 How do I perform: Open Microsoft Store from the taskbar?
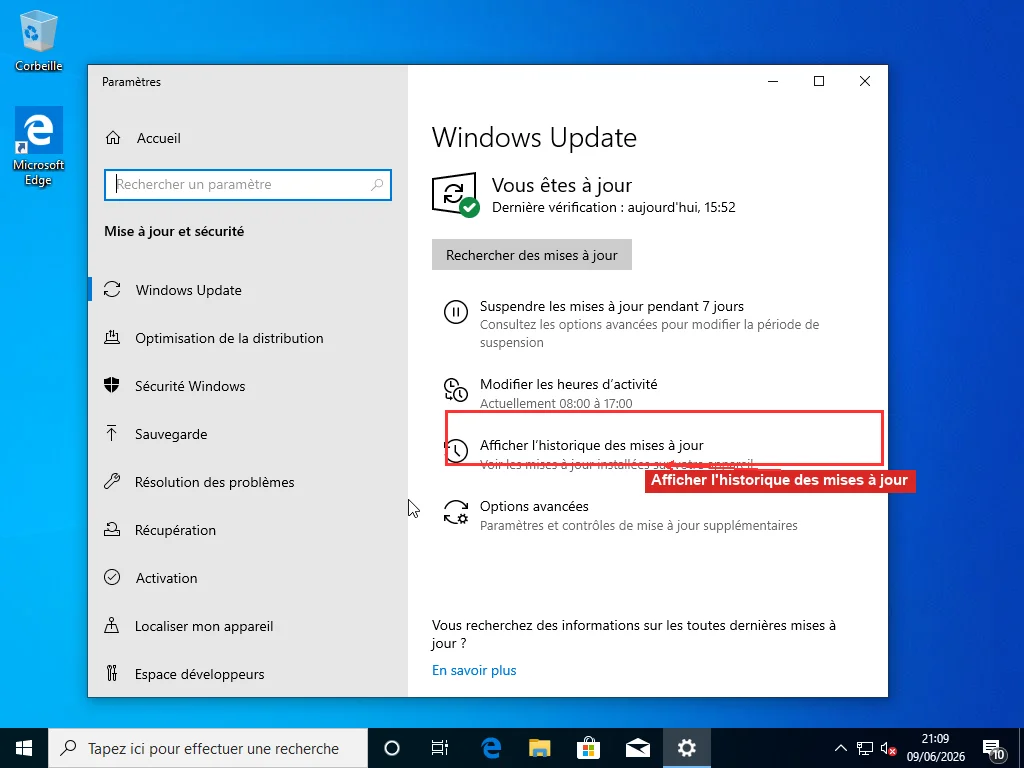[x=588, y=748]
